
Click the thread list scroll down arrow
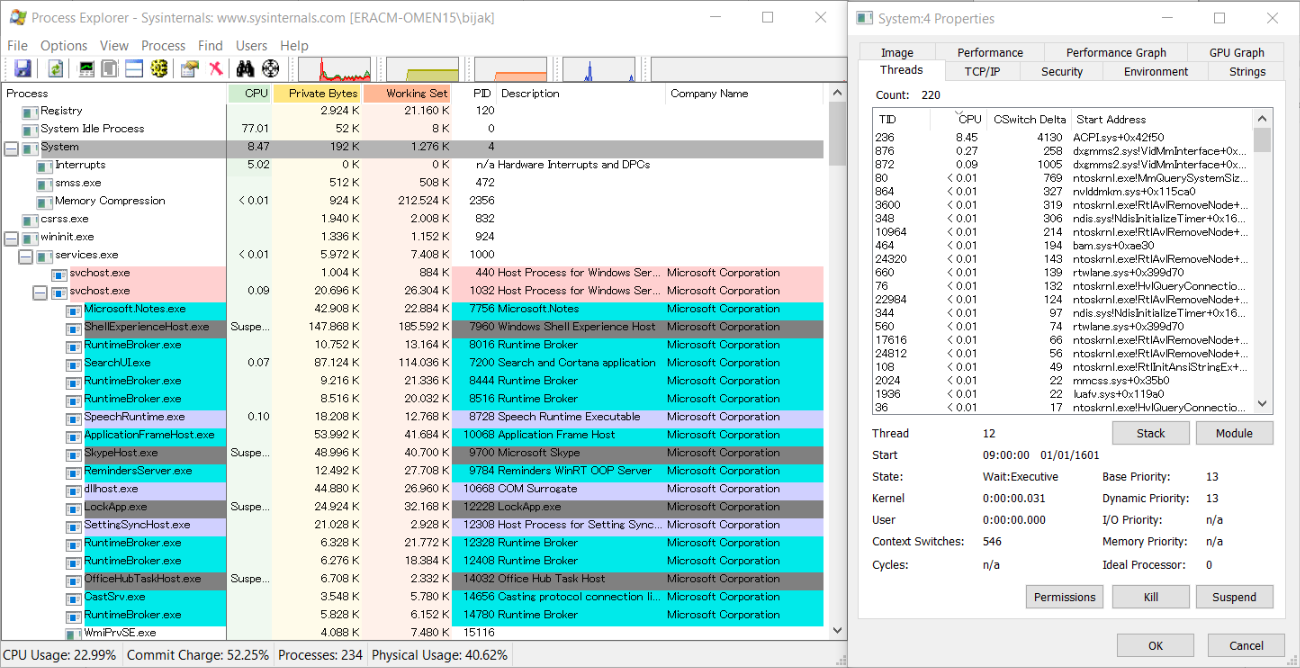[x=1262, y=404]
